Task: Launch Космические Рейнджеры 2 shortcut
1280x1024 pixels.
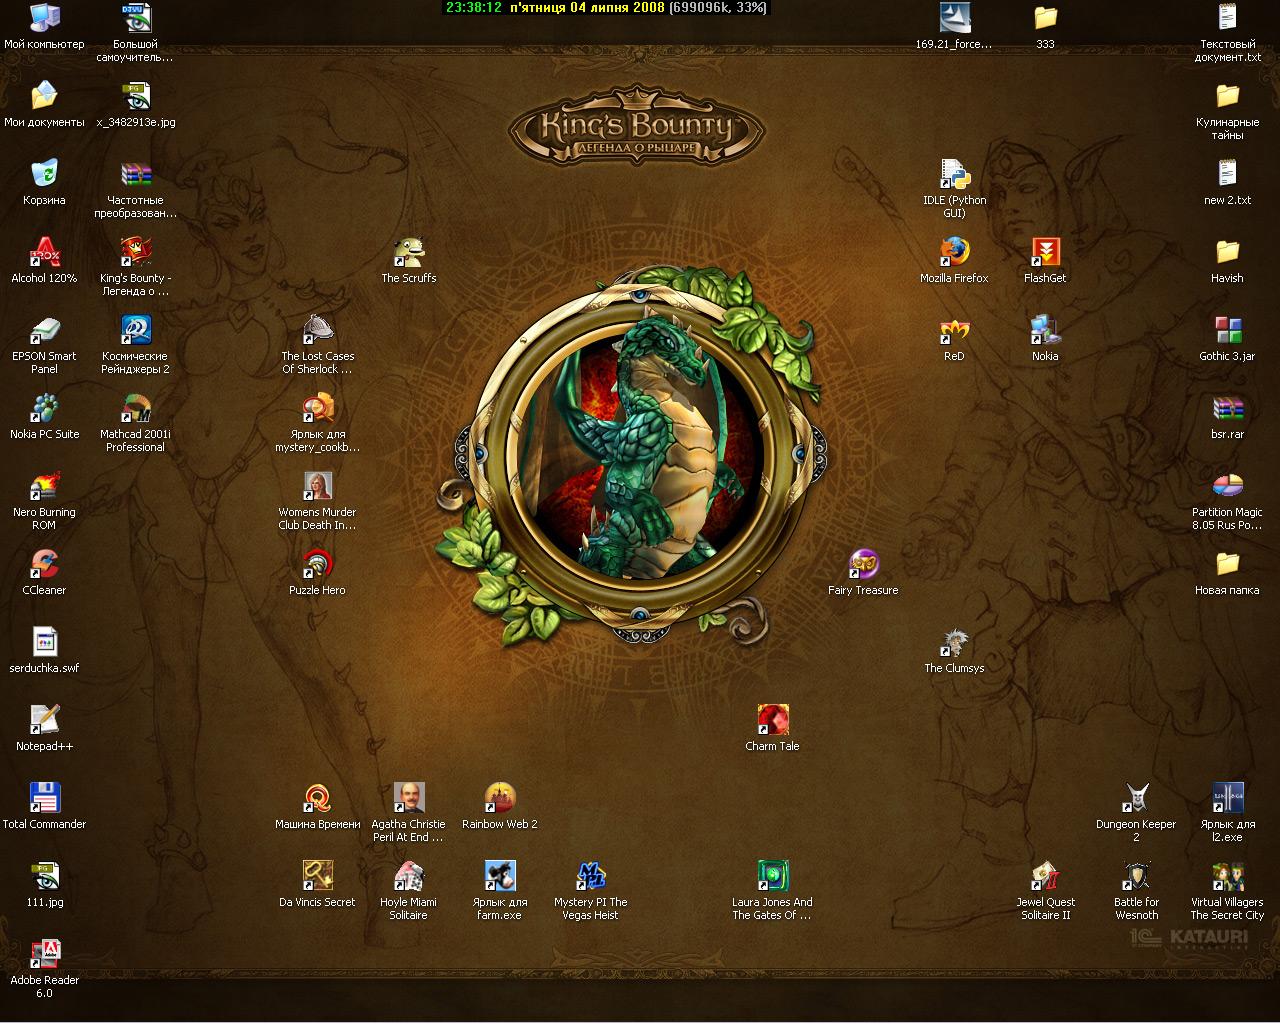Action: click(135, 329)
